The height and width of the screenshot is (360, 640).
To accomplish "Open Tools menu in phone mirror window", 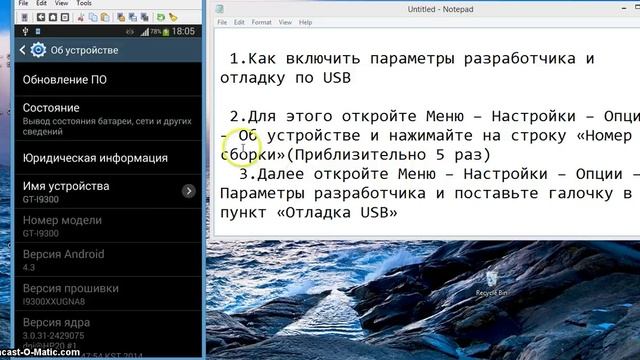I will (x=84, y=3).
